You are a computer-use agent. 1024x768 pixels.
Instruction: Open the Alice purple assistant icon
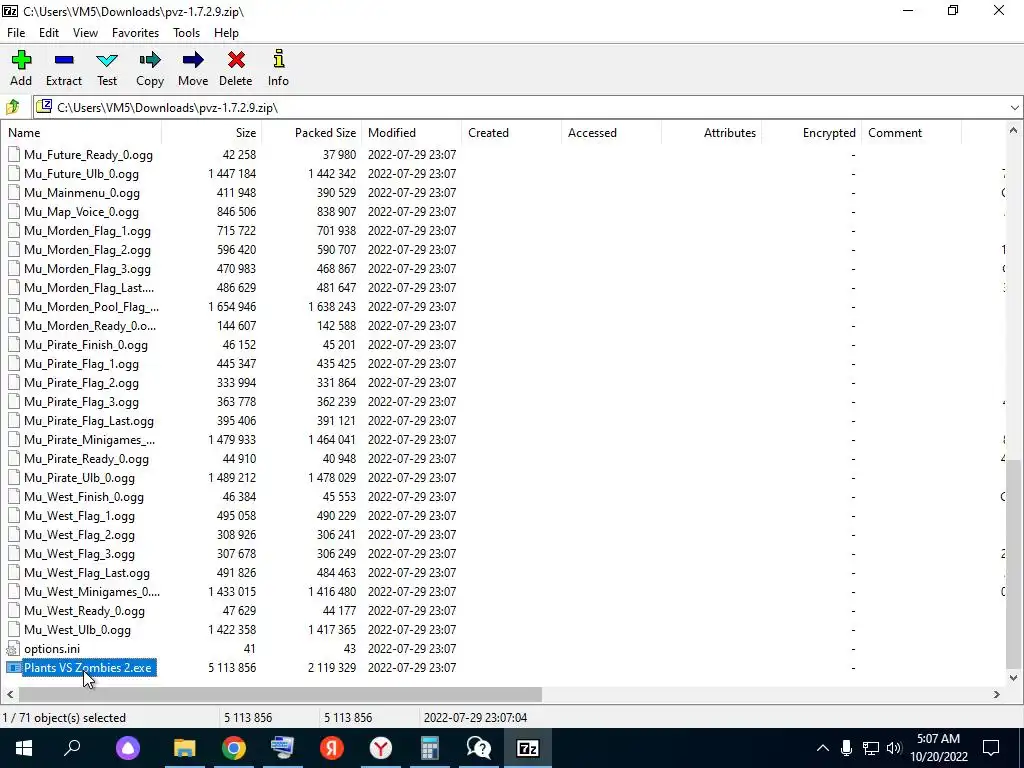point(128,748)
